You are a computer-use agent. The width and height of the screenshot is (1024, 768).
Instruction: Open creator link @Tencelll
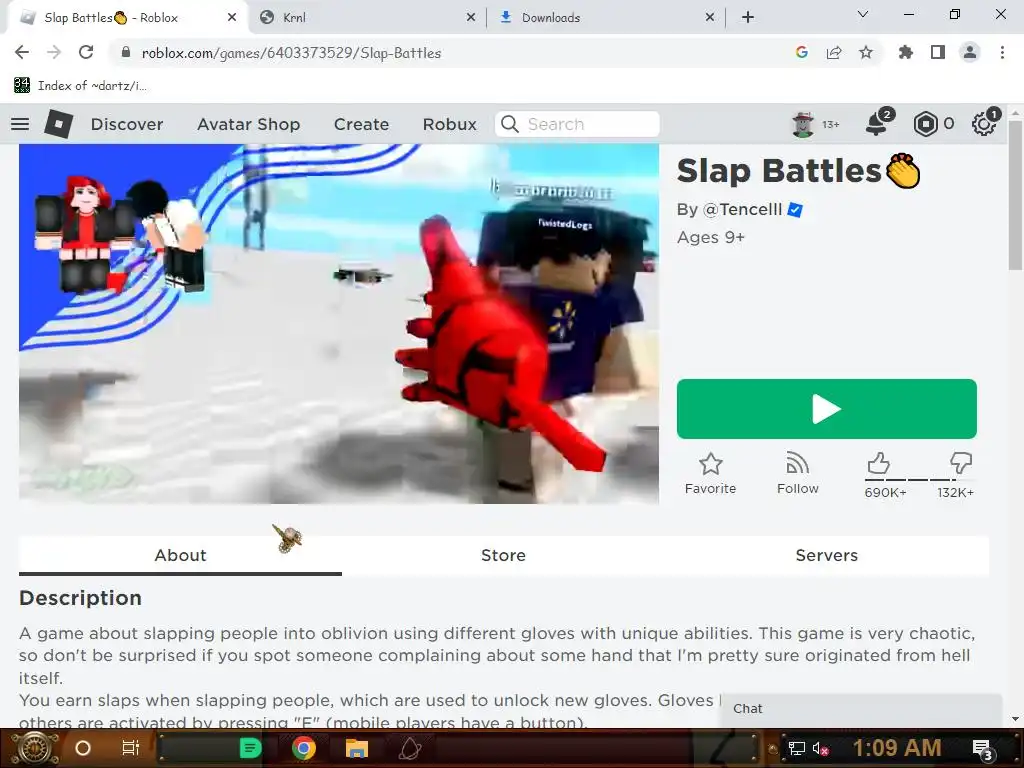tap(742, 210)
